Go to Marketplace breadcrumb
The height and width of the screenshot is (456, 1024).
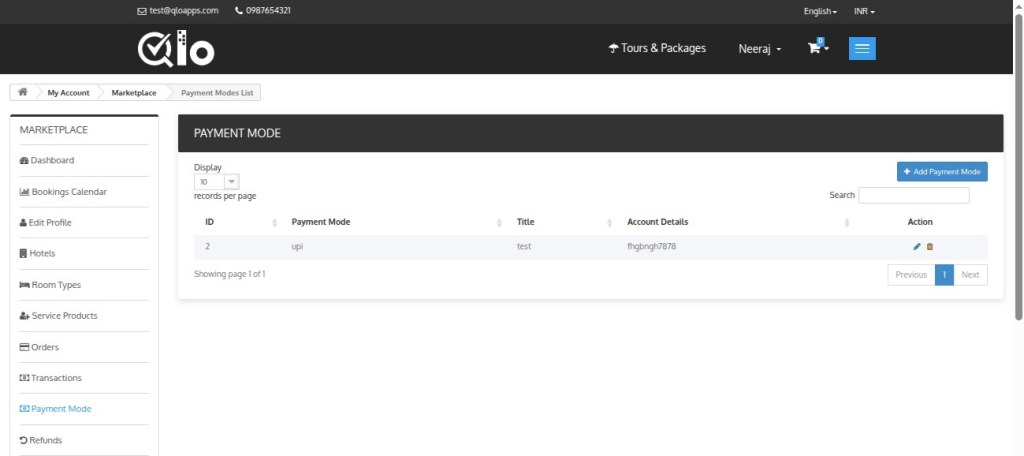tap(134, 93)
